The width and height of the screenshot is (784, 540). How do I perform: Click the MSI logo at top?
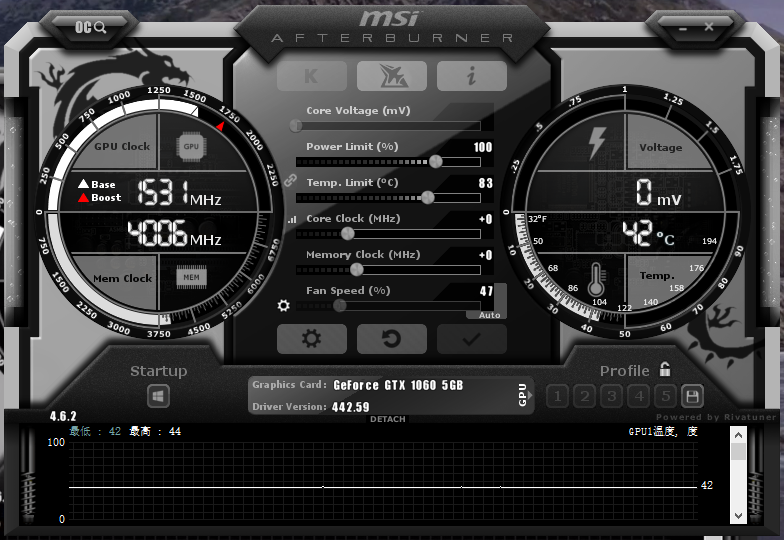coord(389,19)
